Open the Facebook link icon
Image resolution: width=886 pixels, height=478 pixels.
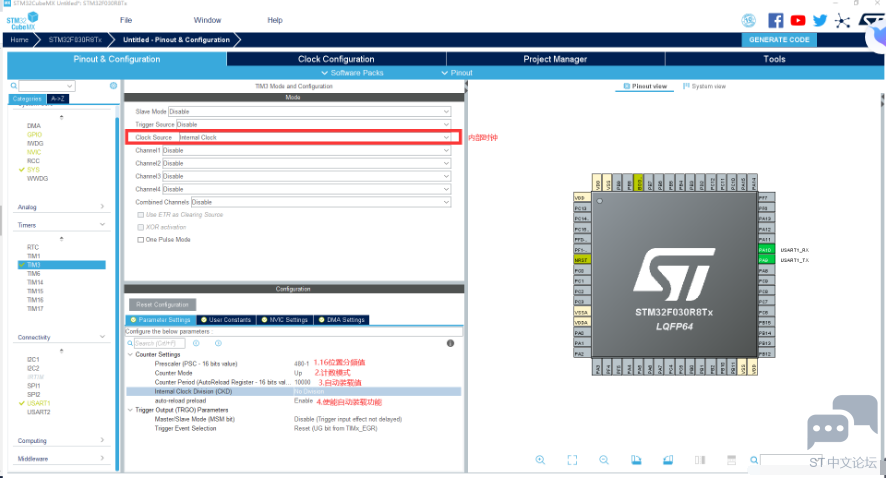(776, 21)
